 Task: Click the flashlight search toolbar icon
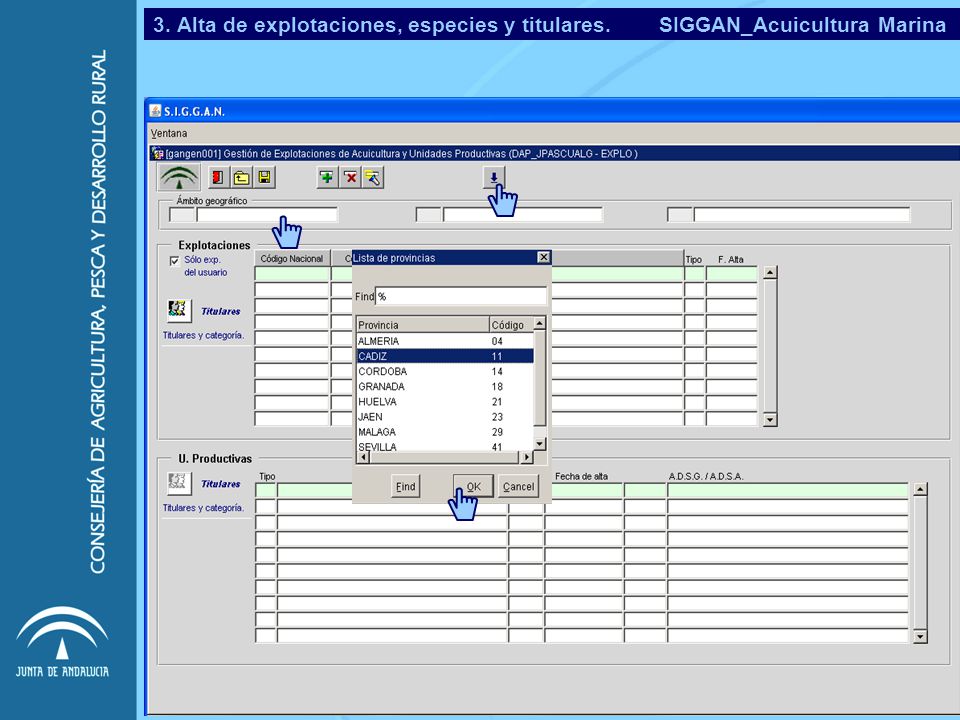pyautogui.click(x=373, y=178)
